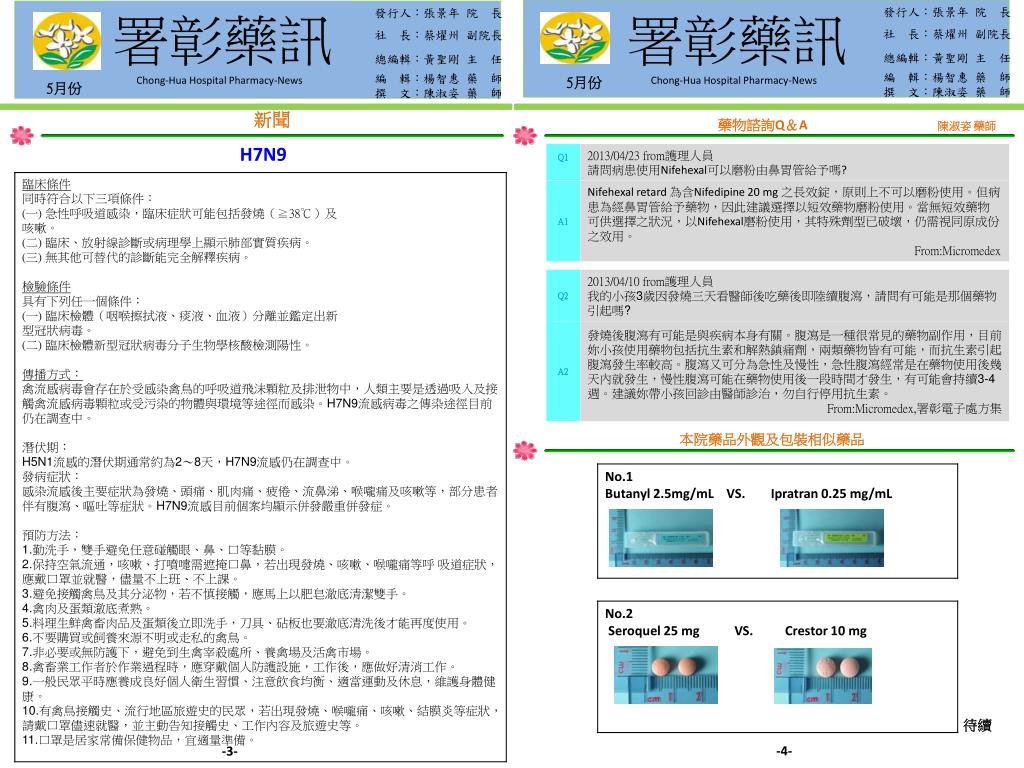Click 'Chong-Hua Hospital Pharmacy-News' on page 4
Image resolution: width=1024 pixels, height=768 pixels.
(733, 80)
